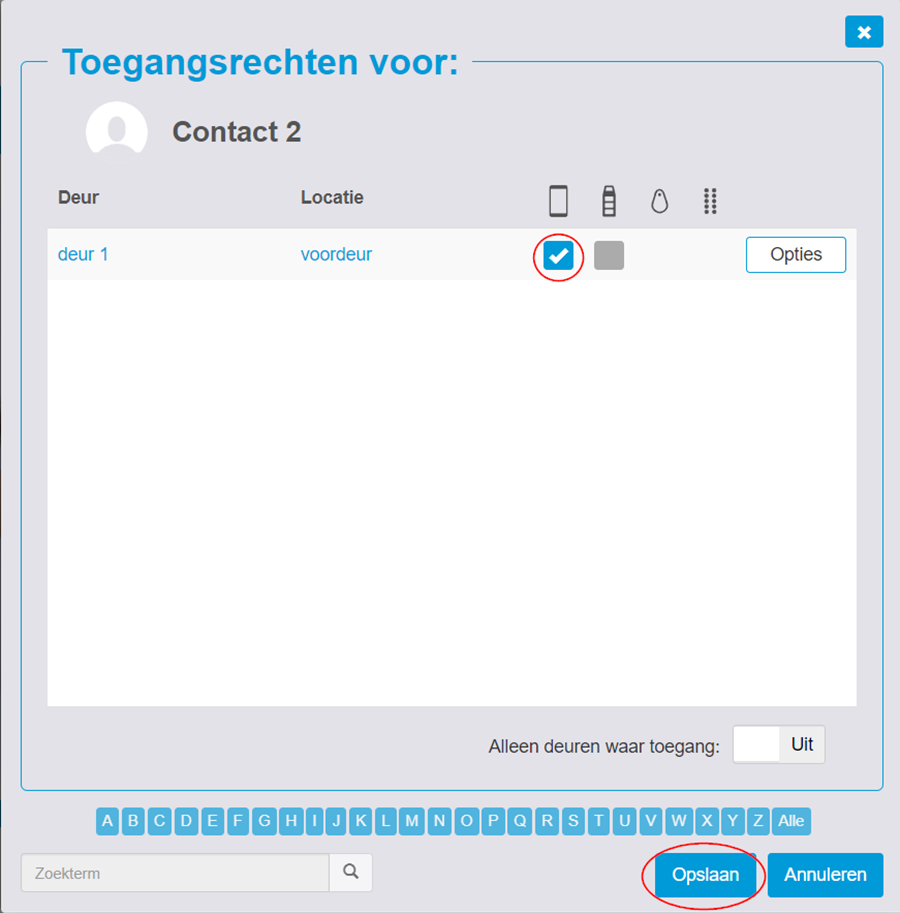Filter doors by letter G
This screenshot has height=913, width=900.
point(264,821)
